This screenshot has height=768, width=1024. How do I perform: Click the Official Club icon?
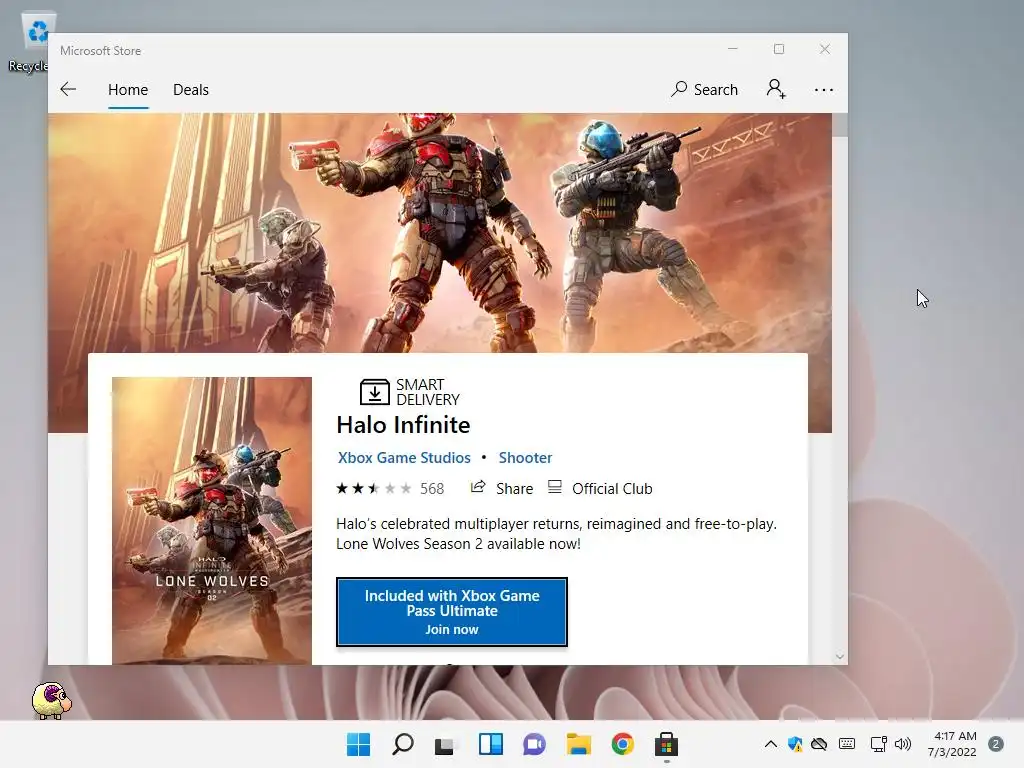pos(554,487)
